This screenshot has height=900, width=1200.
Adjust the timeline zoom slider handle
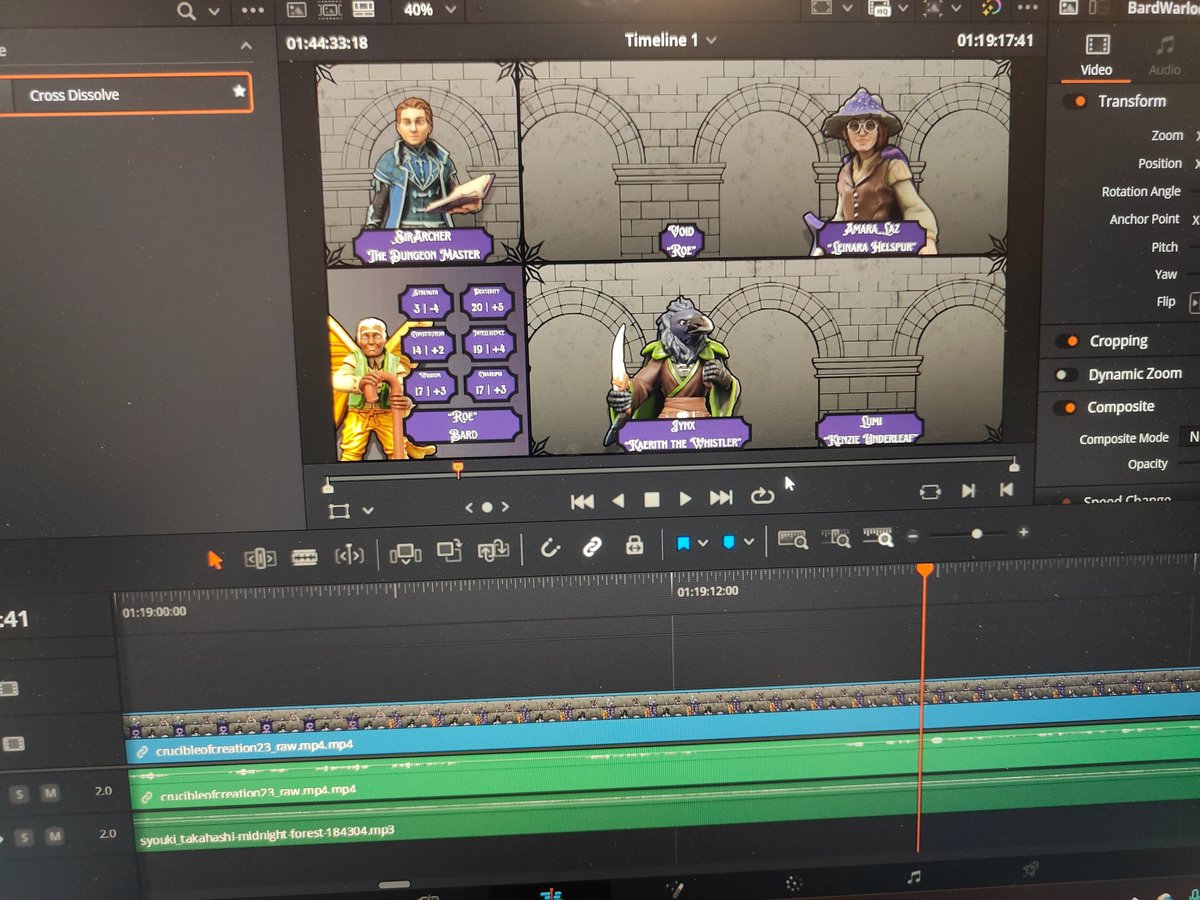pos(976,534)
